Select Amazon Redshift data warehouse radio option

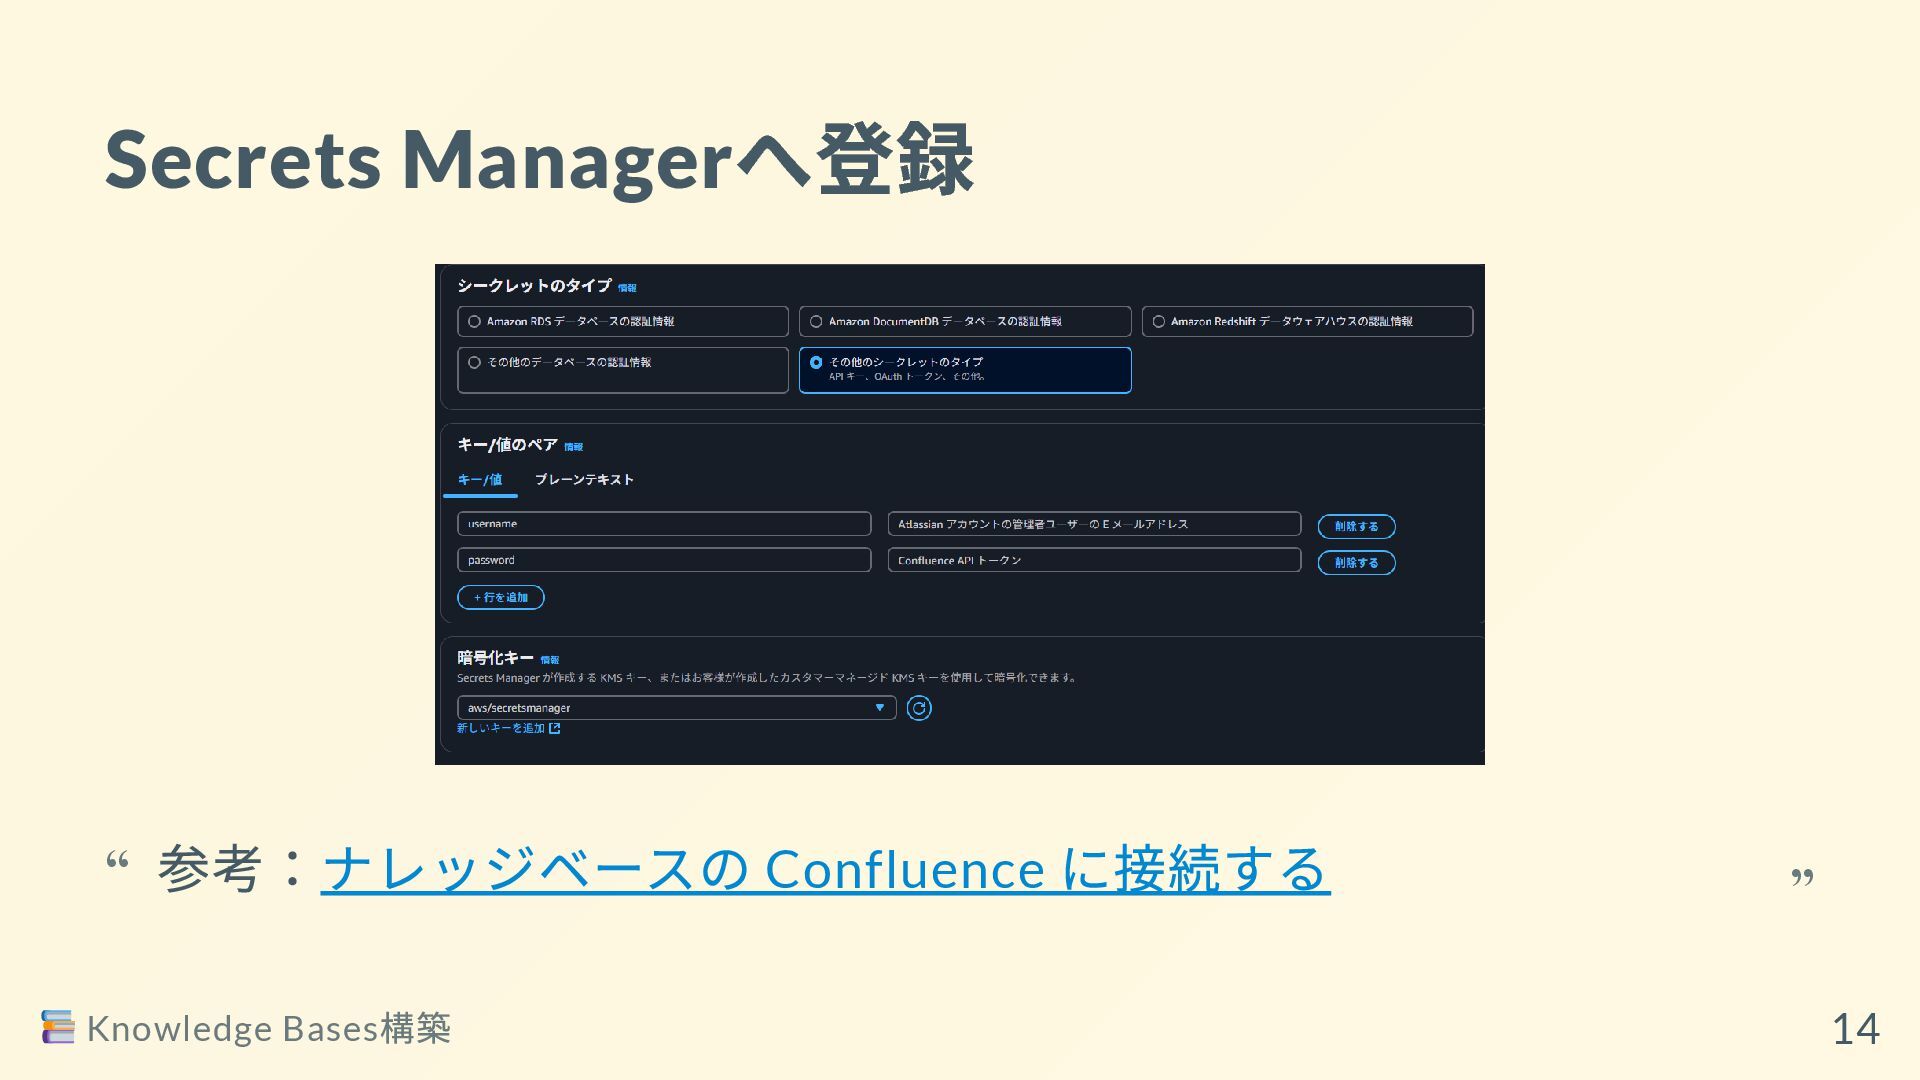[1159, 322]
